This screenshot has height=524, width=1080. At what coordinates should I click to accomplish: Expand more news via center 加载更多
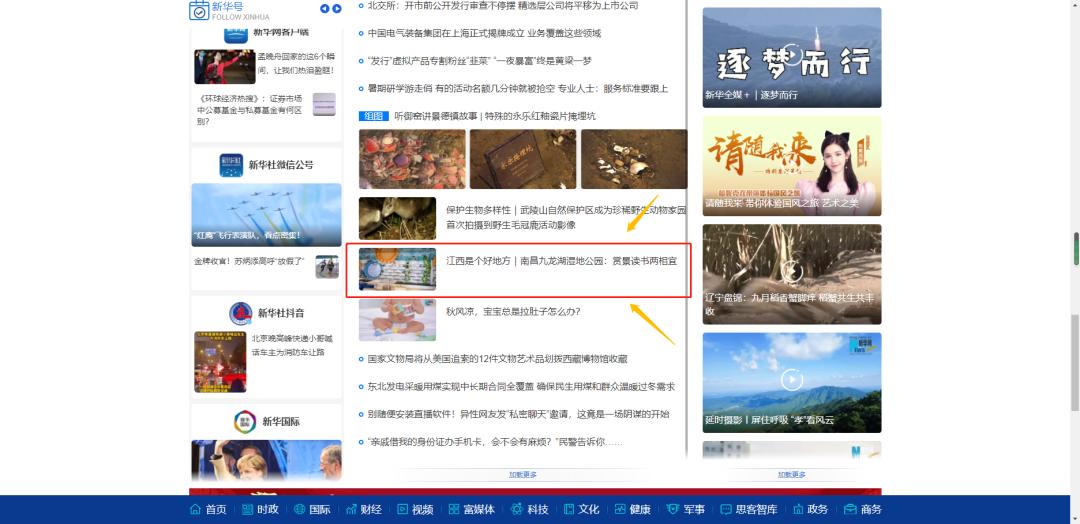pyautogui.click(x=523, y=474)
